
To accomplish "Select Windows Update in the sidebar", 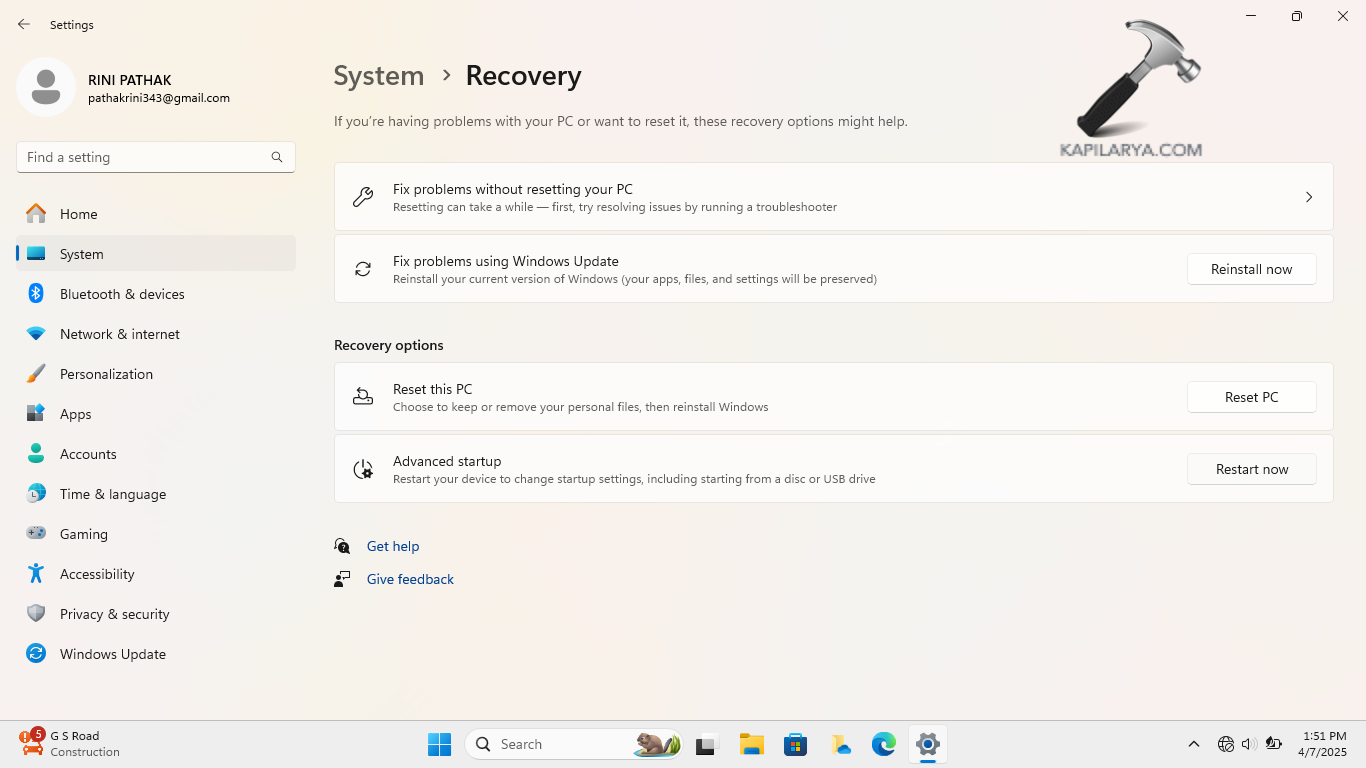I will pos(112,654).
